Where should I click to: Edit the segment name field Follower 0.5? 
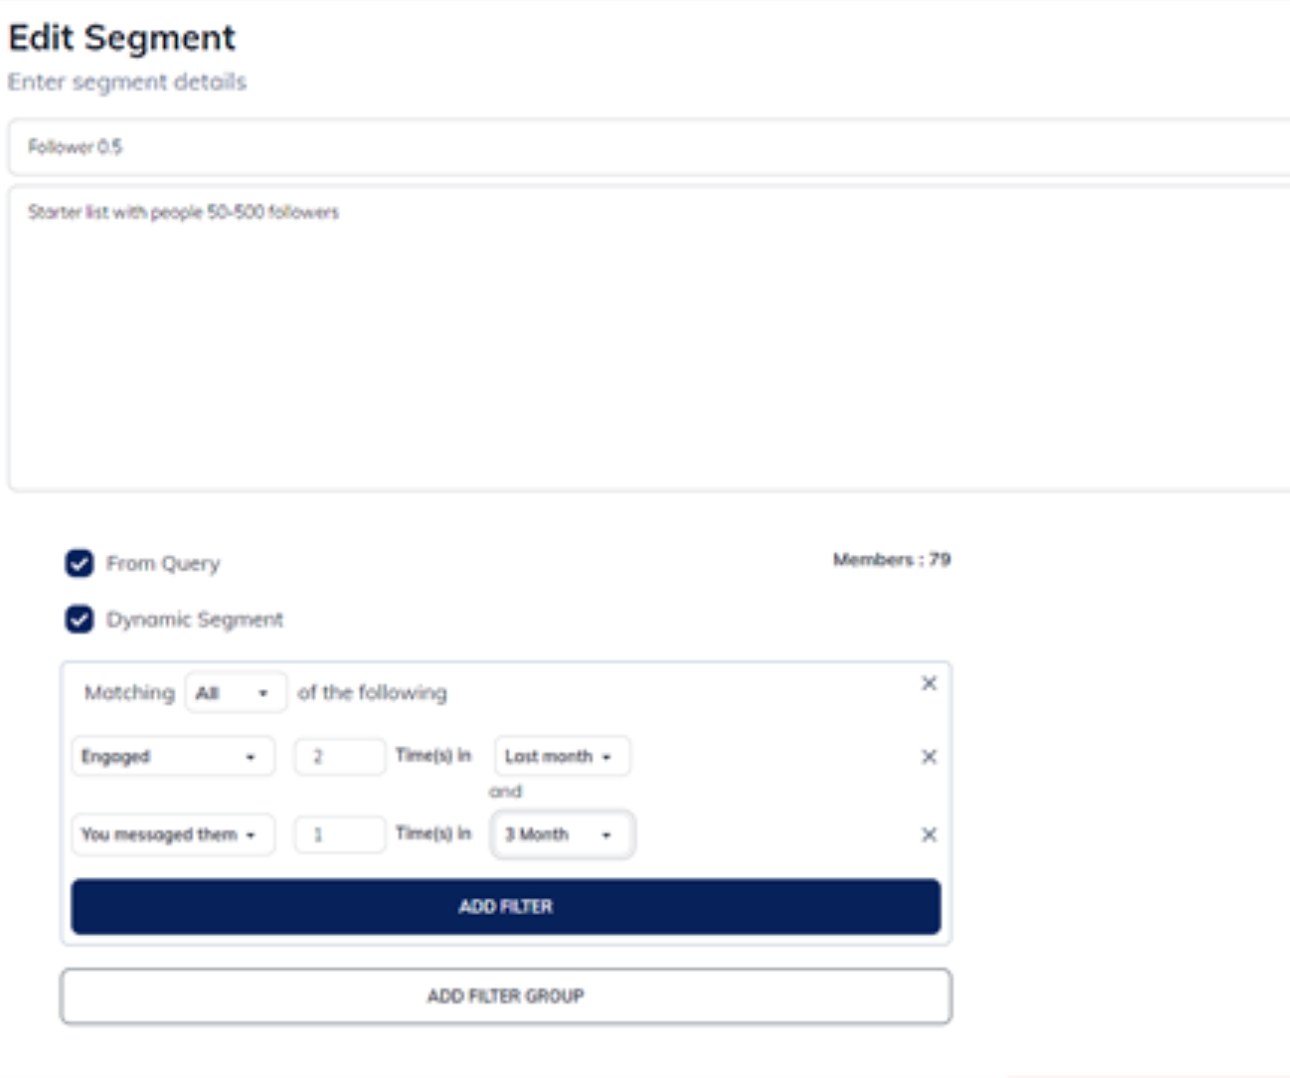[x=649, y=147]
